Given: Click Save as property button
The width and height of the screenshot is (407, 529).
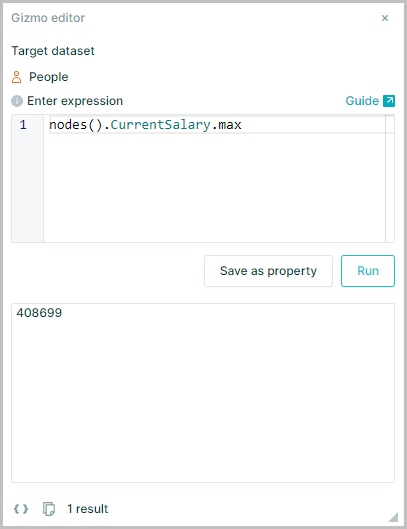Looking at the screenshot, I should tap(268, 271).
